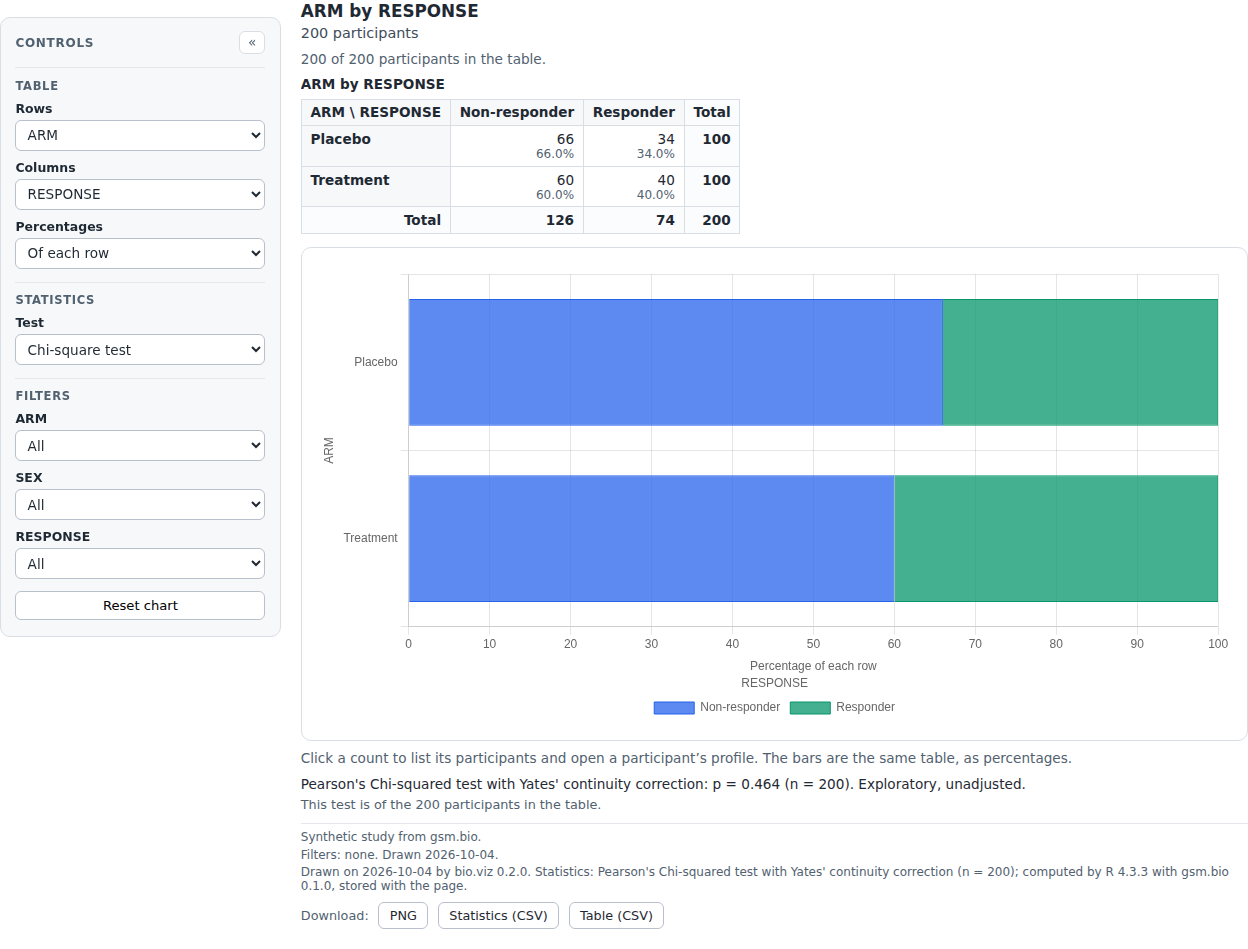Open the RESPONSE filter dropdown
The width and height of the screenshot is (1248, 949).
coord(140,564)
